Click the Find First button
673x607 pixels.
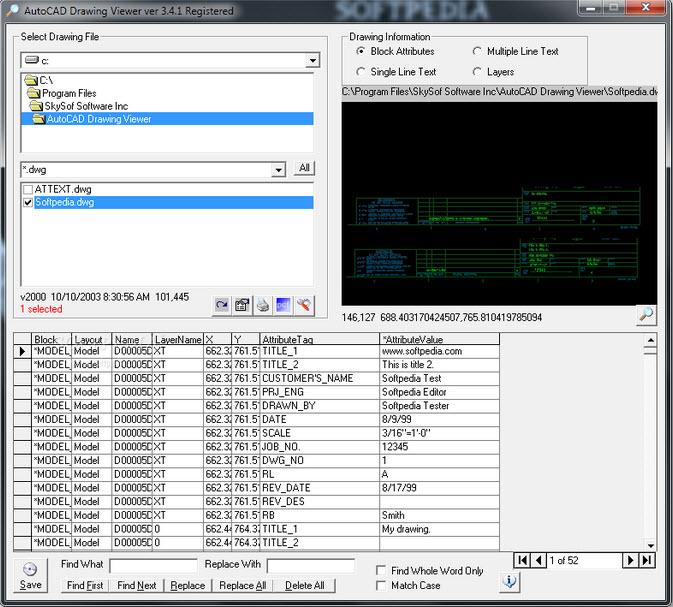pos(84,586)
